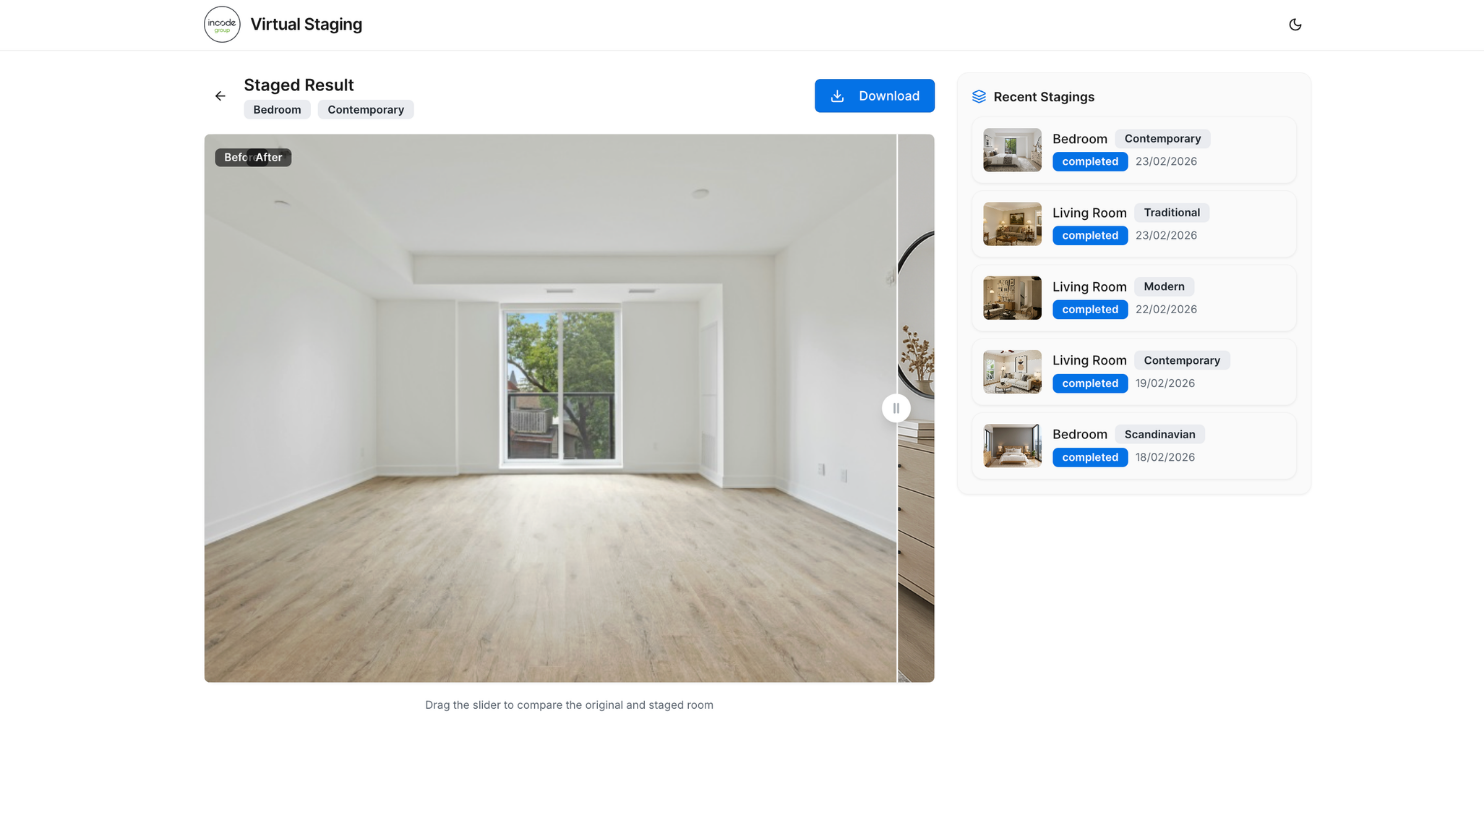Open the Living Room Contemporary staging thumbnail
The height and width of the screenshot is (822, 1484).
click(x=1012, y=372)
